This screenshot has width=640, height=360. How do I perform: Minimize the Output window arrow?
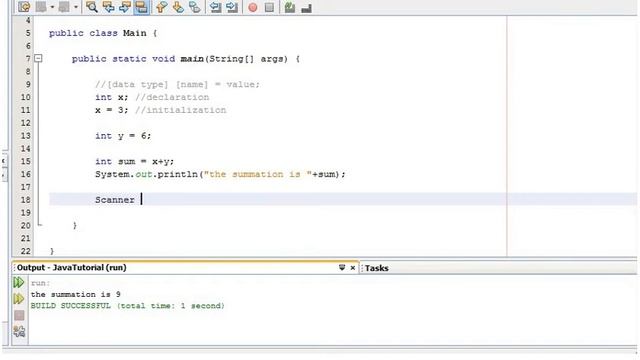pos(342,268)
